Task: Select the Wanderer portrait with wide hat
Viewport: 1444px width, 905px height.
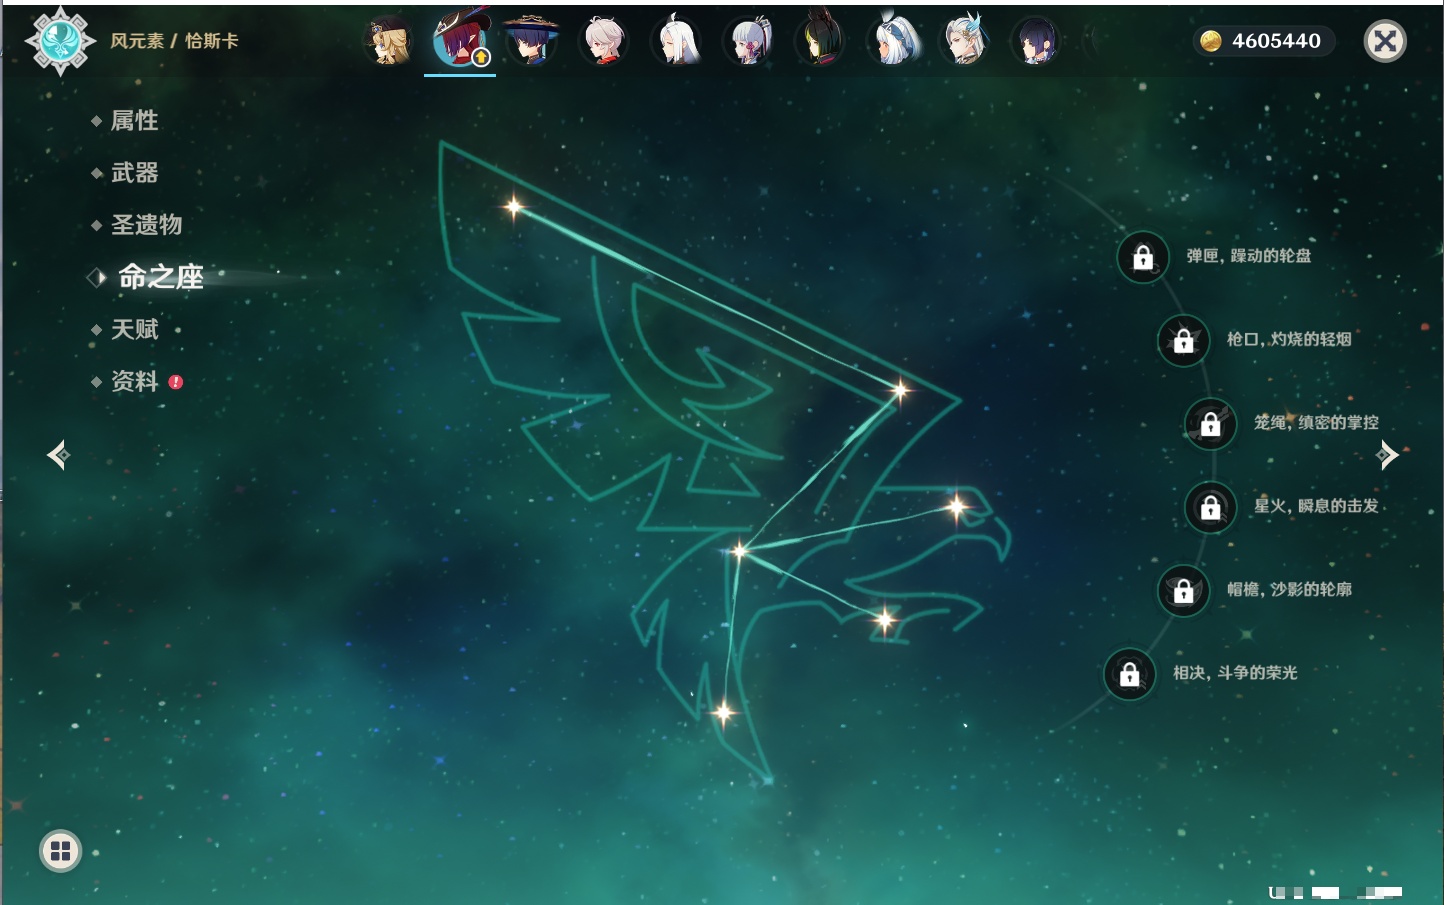Action: pos(531,41)
